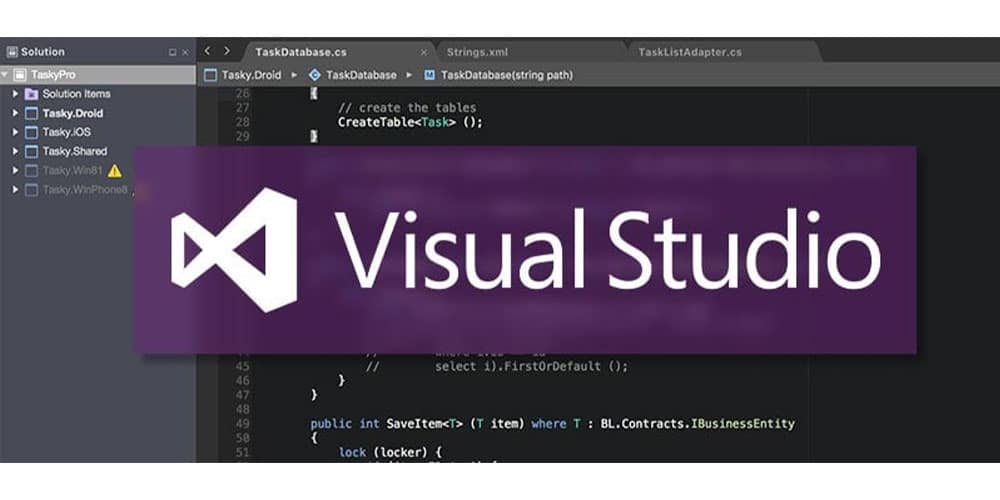Image resolution: width=1000 pixels, height=500 pixels.
Task: Click the CreateTable<Task> code line
Action: (410, 122)
